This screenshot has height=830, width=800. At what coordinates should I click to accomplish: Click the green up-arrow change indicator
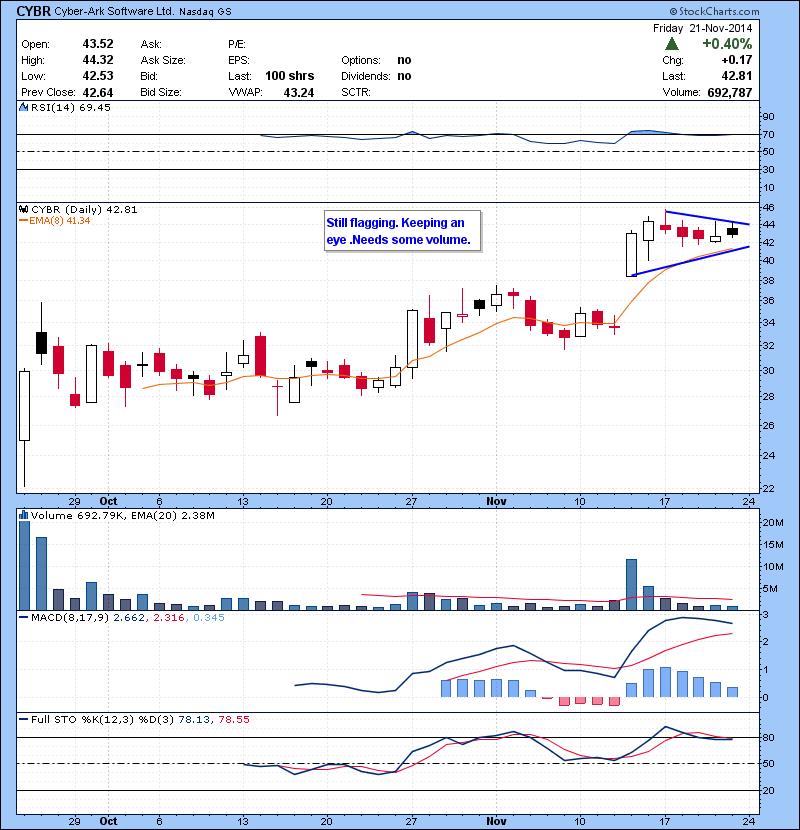coord(672,43)
